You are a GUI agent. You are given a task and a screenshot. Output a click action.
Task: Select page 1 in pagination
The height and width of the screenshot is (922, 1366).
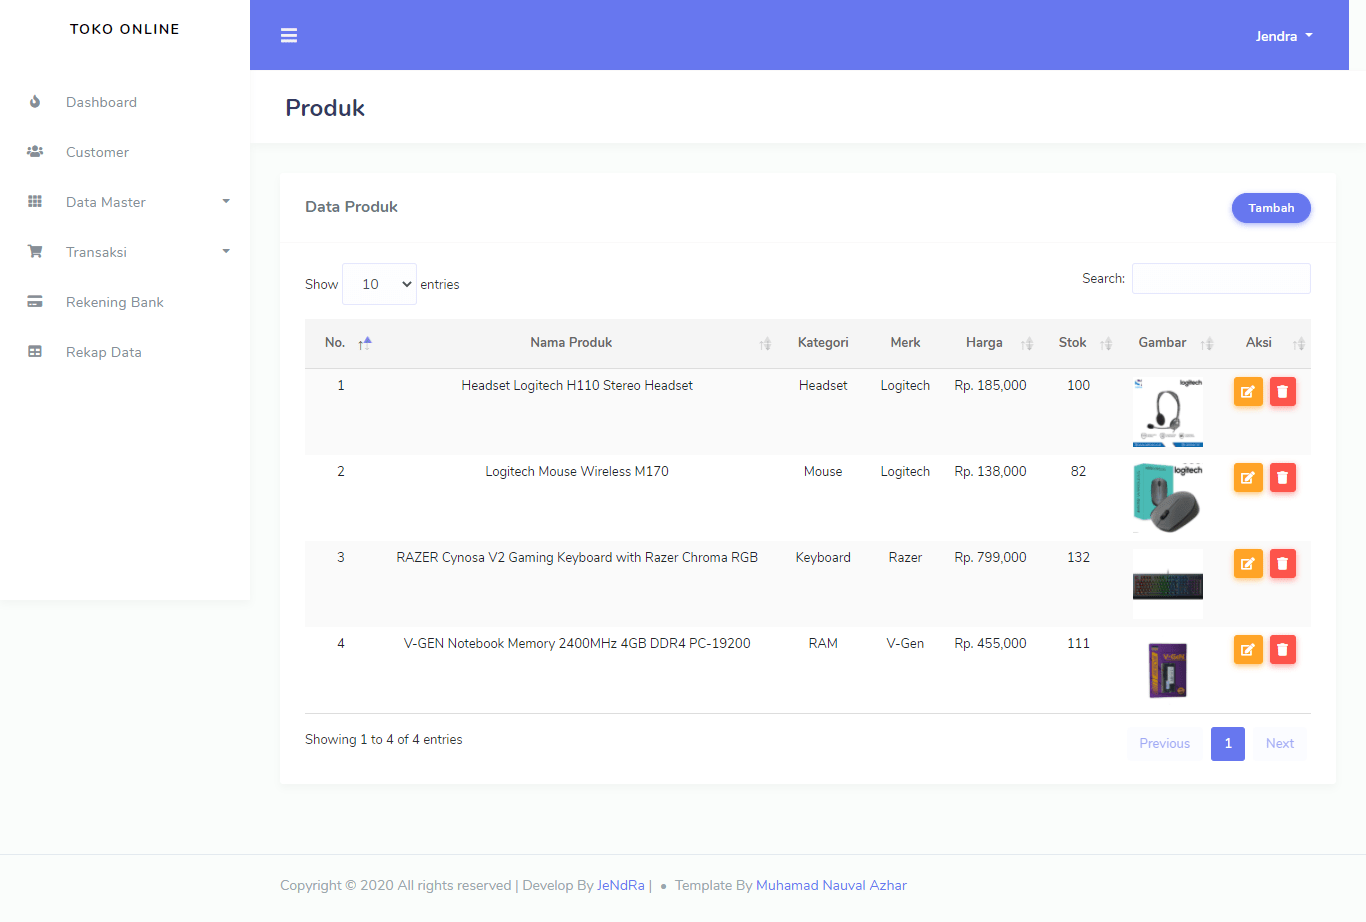pyautogui.click(x=1228, y=744)
